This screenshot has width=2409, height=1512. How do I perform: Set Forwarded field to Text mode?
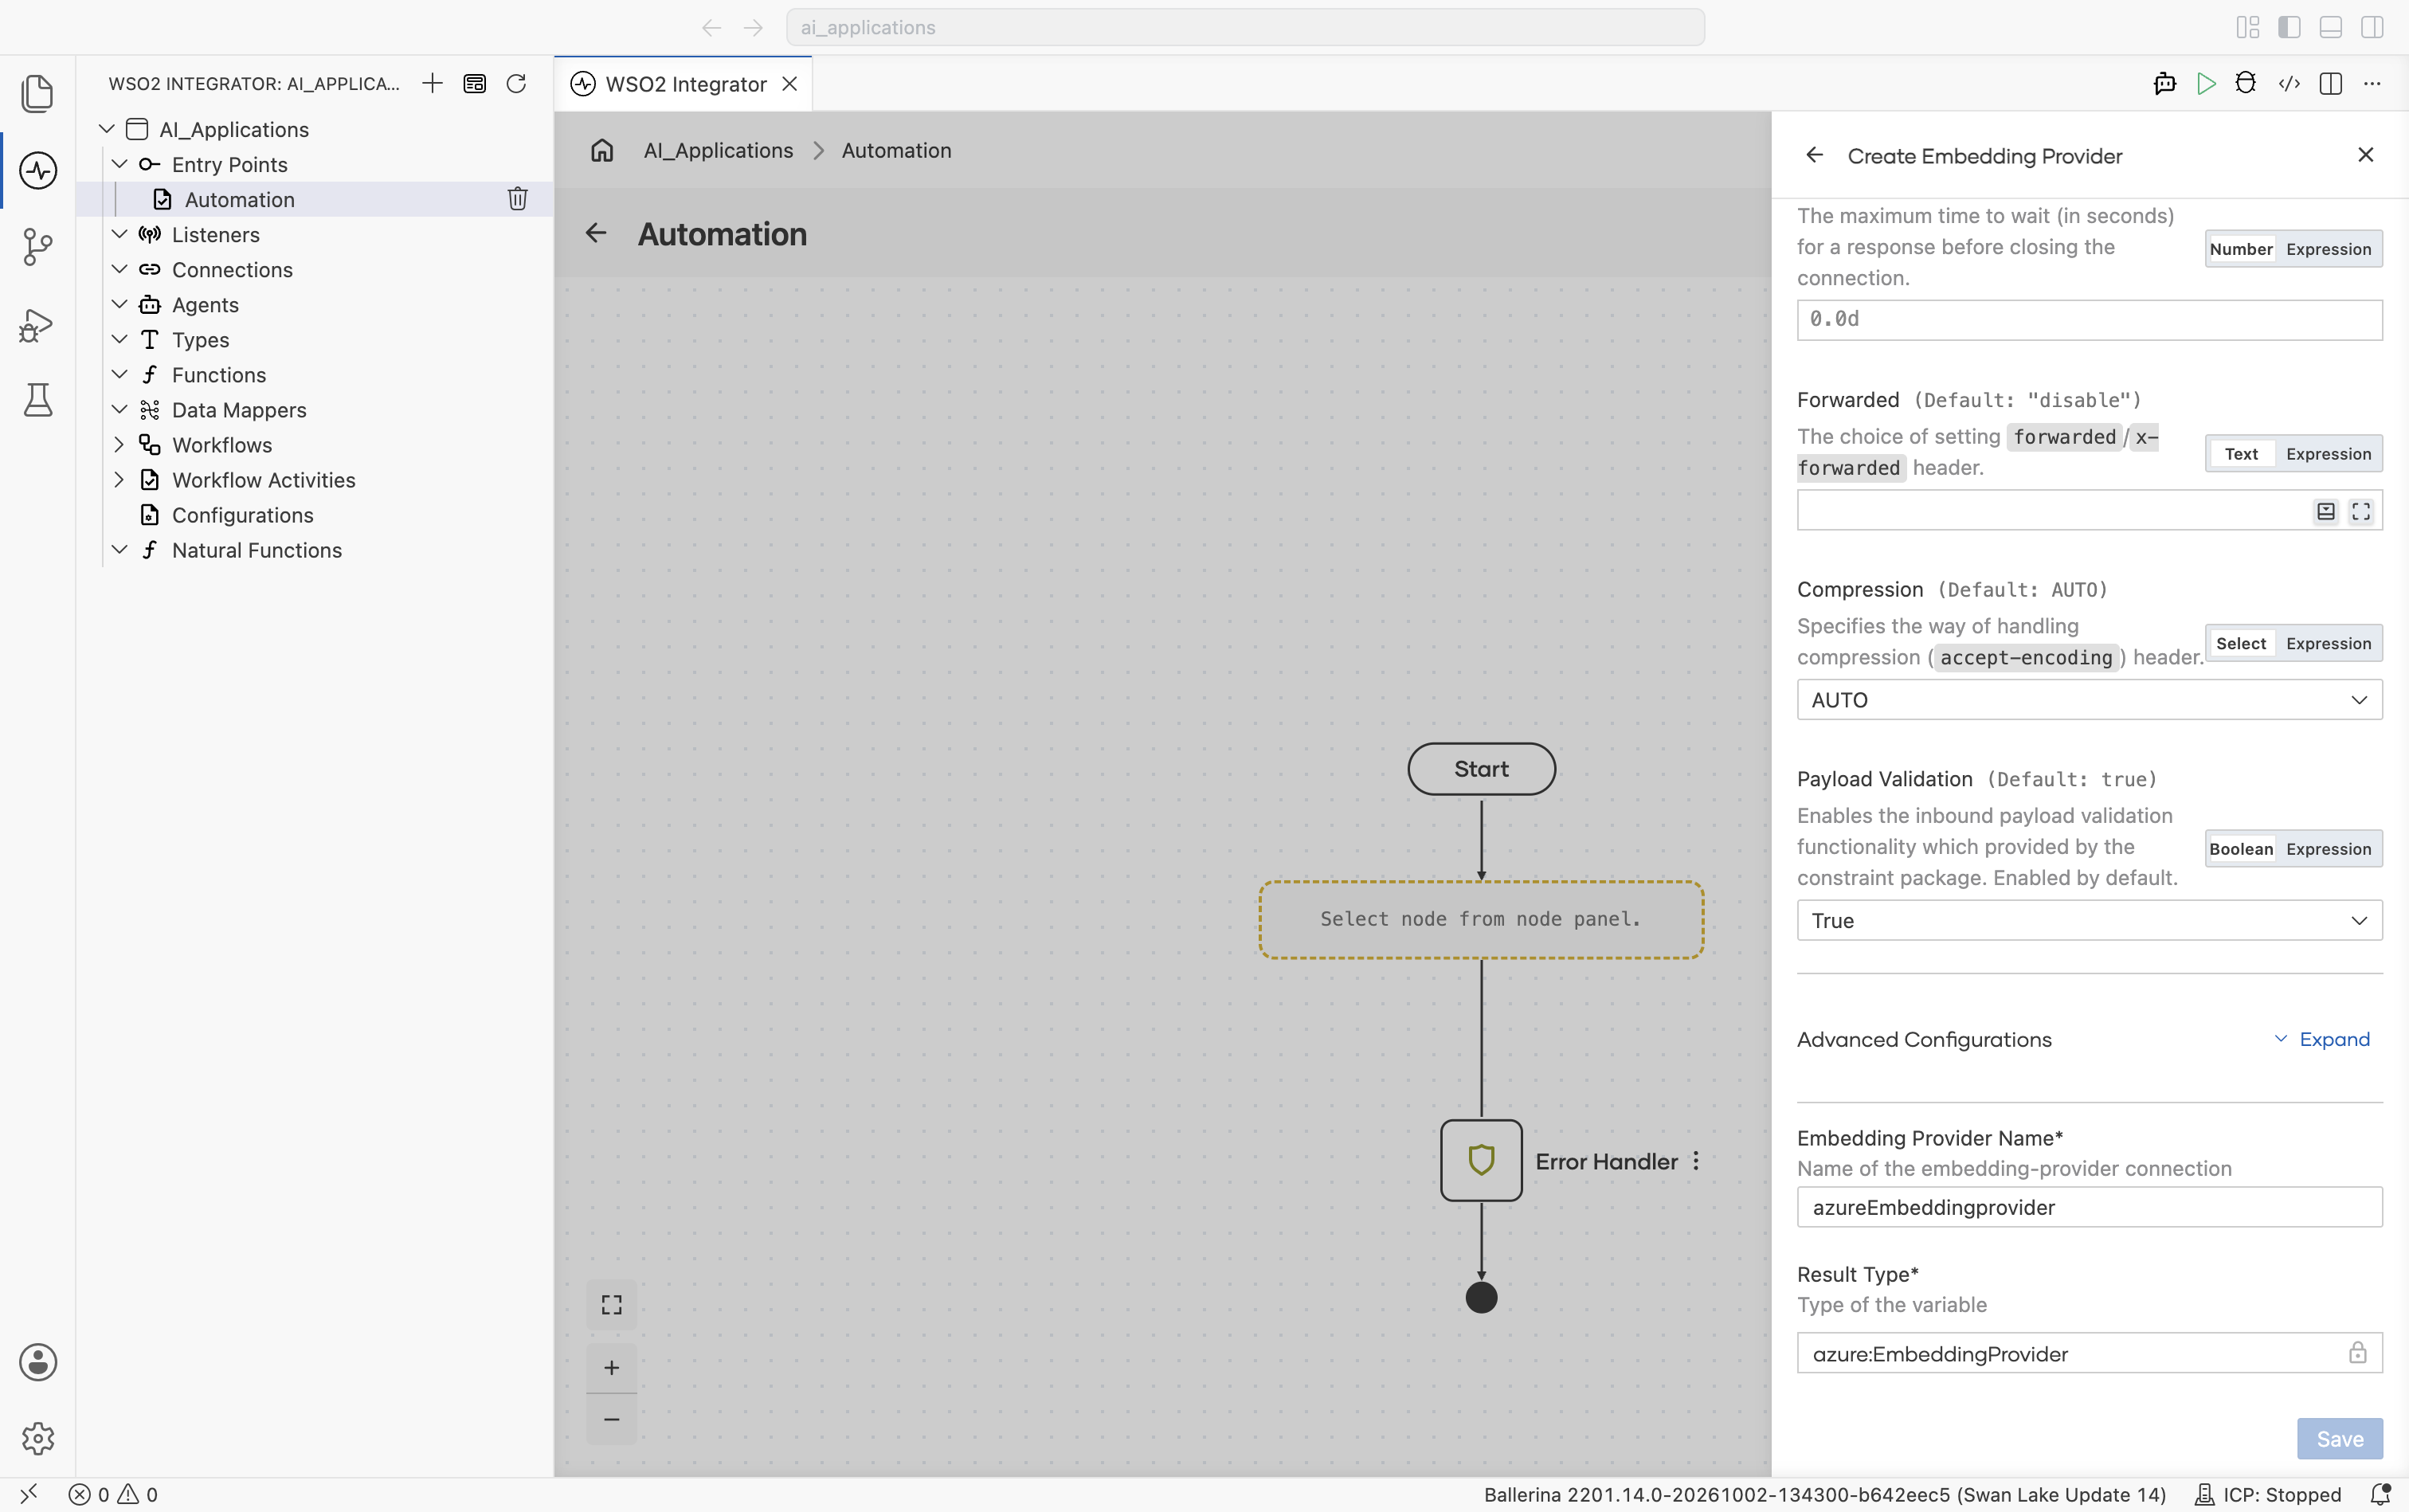(2241, 454)
